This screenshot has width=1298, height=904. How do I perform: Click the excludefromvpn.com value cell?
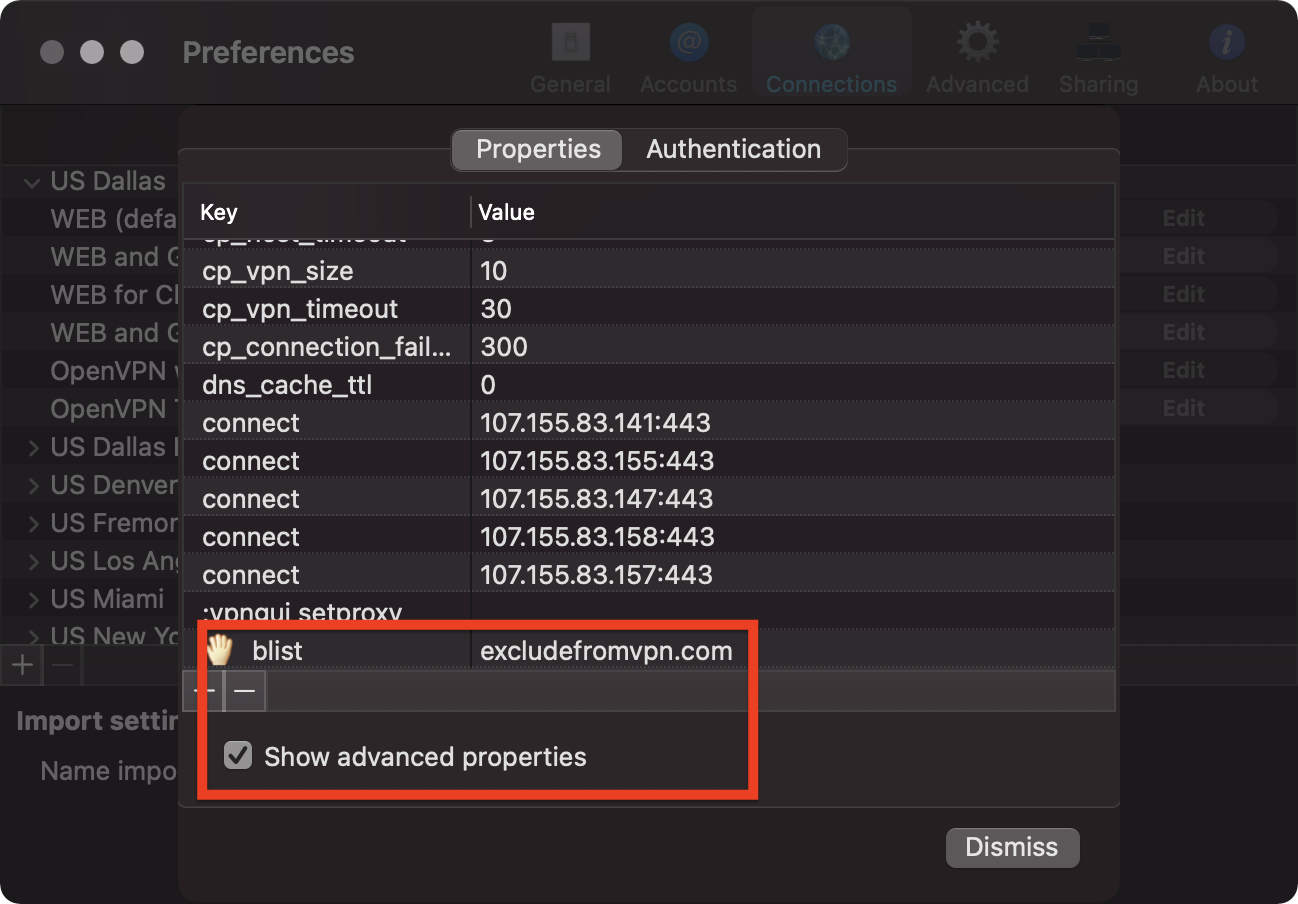(606, 652)
